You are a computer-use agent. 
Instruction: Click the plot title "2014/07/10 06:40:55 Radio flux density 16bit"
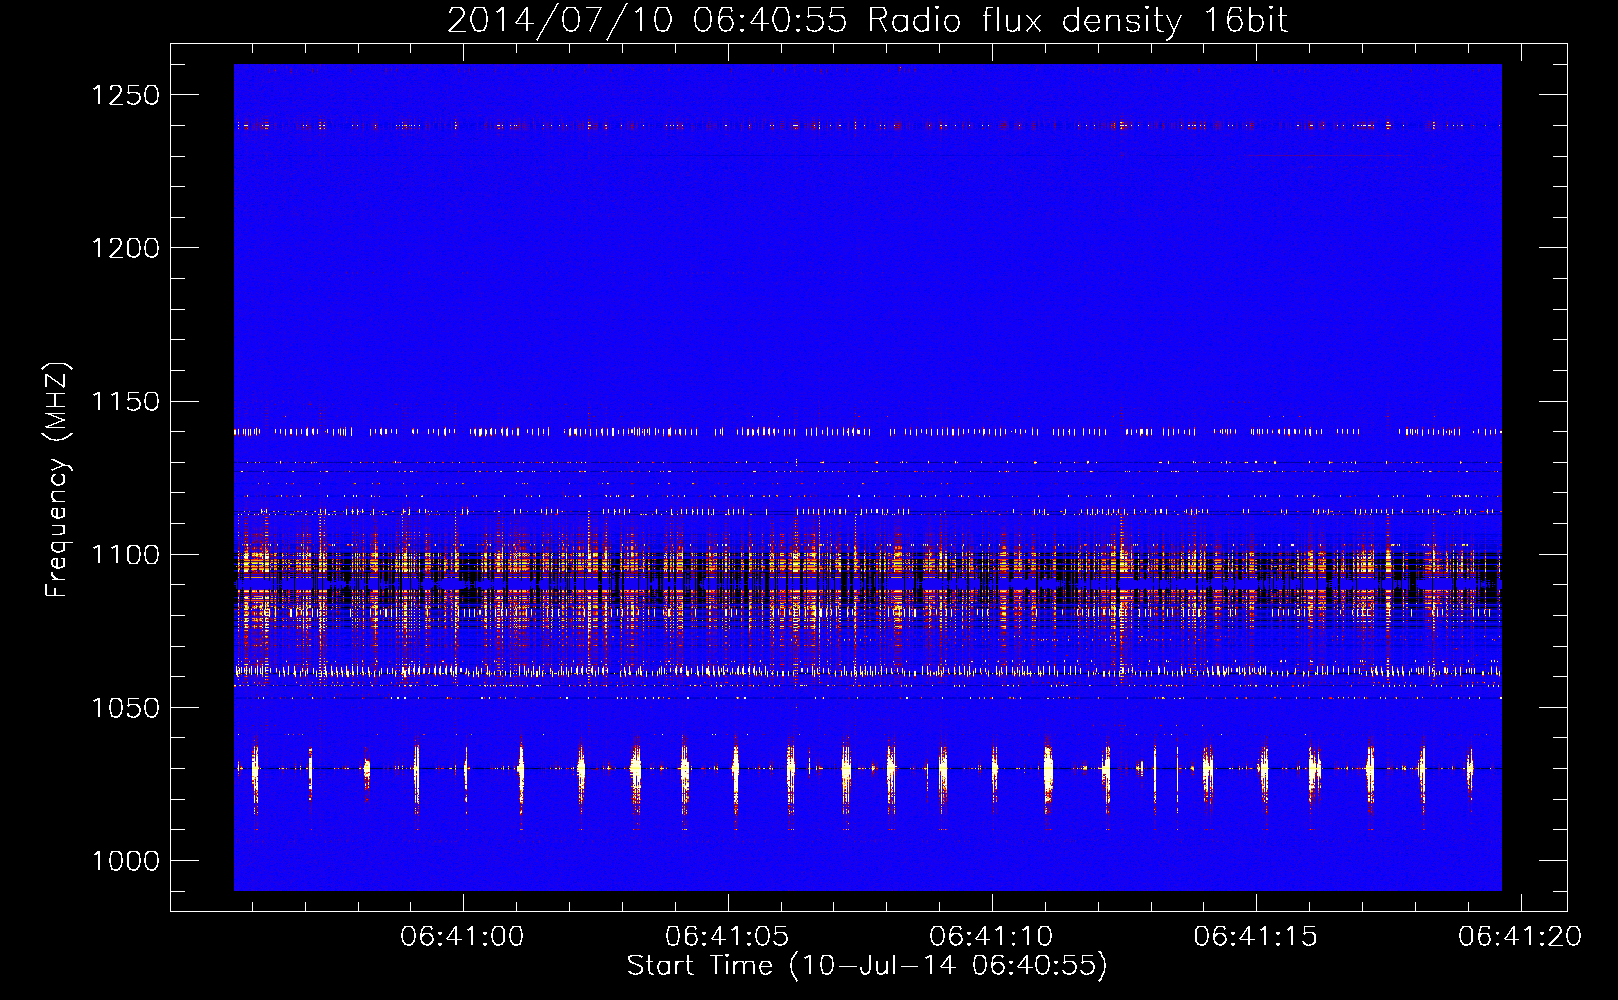(x=867, y=20)
